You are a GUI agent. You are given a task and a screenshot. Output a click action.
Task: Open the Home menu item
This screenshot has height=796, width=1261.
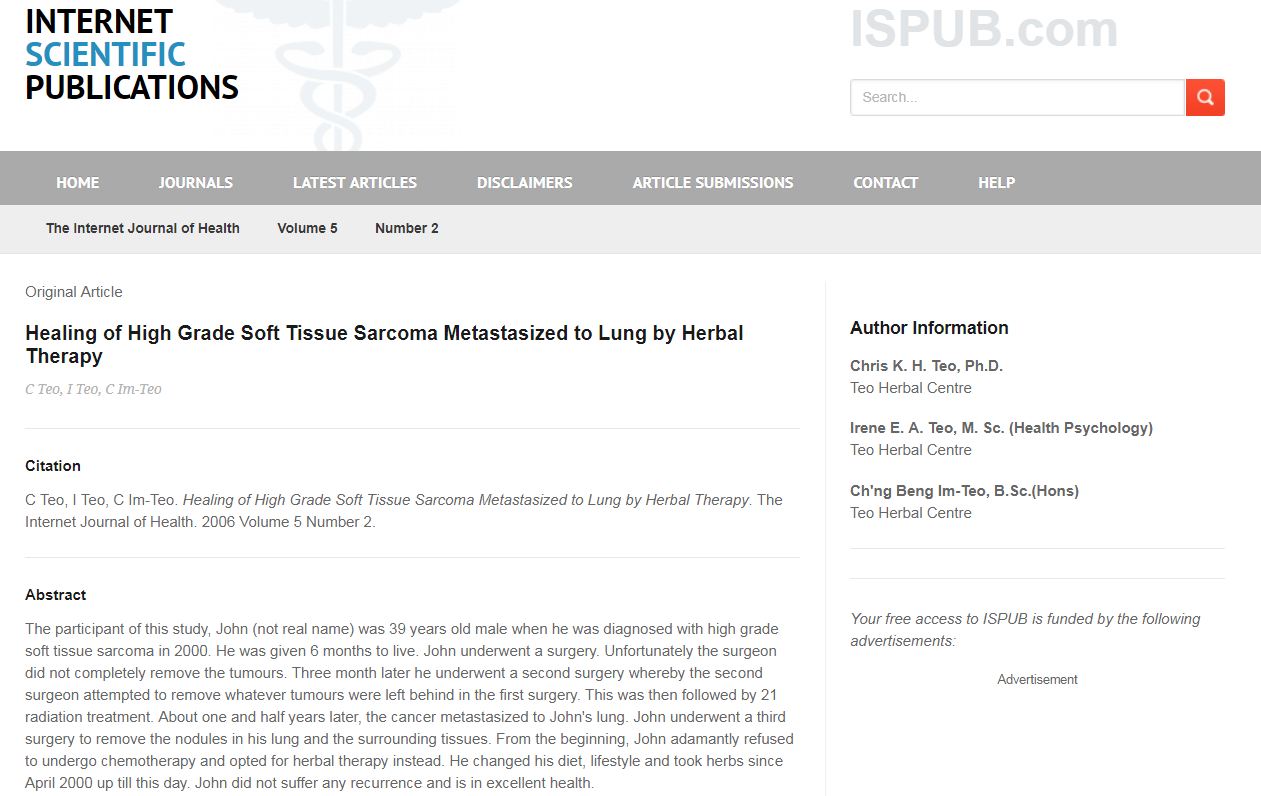point(77,182)
